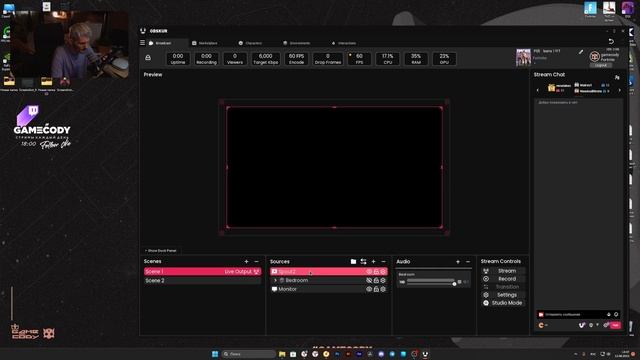Click the folder icon in the Sources header
The image size is (640, 360).
(x=353, y=262)
